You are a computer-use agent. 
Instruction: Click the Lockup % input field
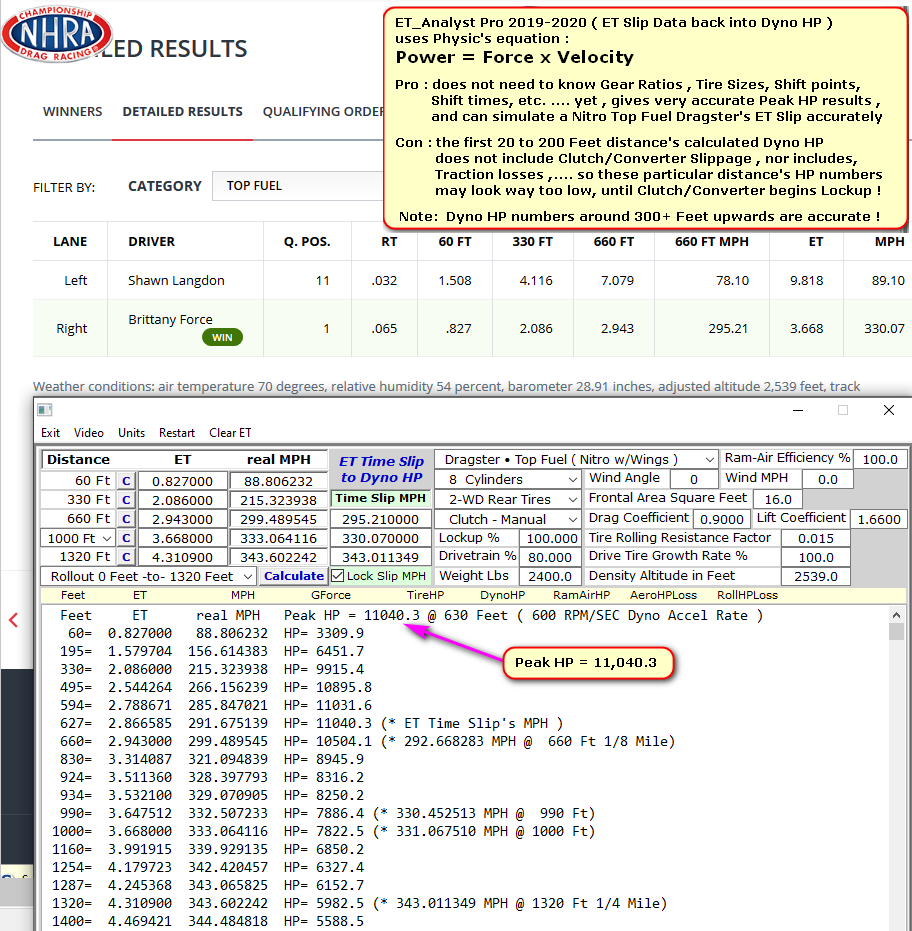(549, 539)
